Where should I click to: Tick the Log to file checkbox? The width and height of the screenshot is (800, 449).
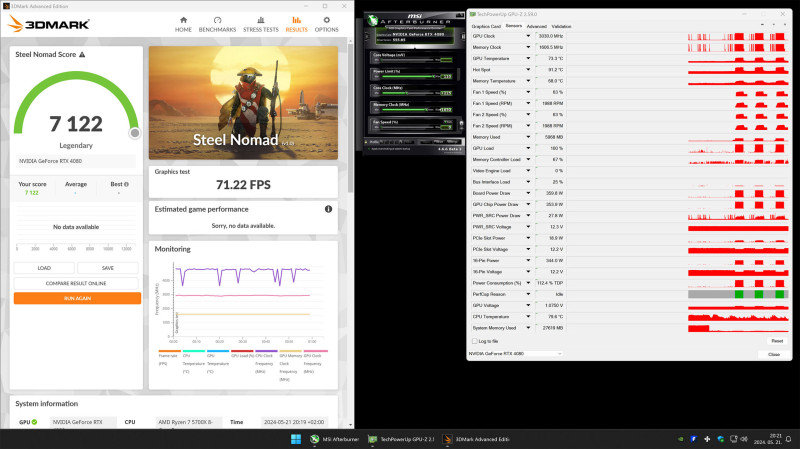[474, 341]
